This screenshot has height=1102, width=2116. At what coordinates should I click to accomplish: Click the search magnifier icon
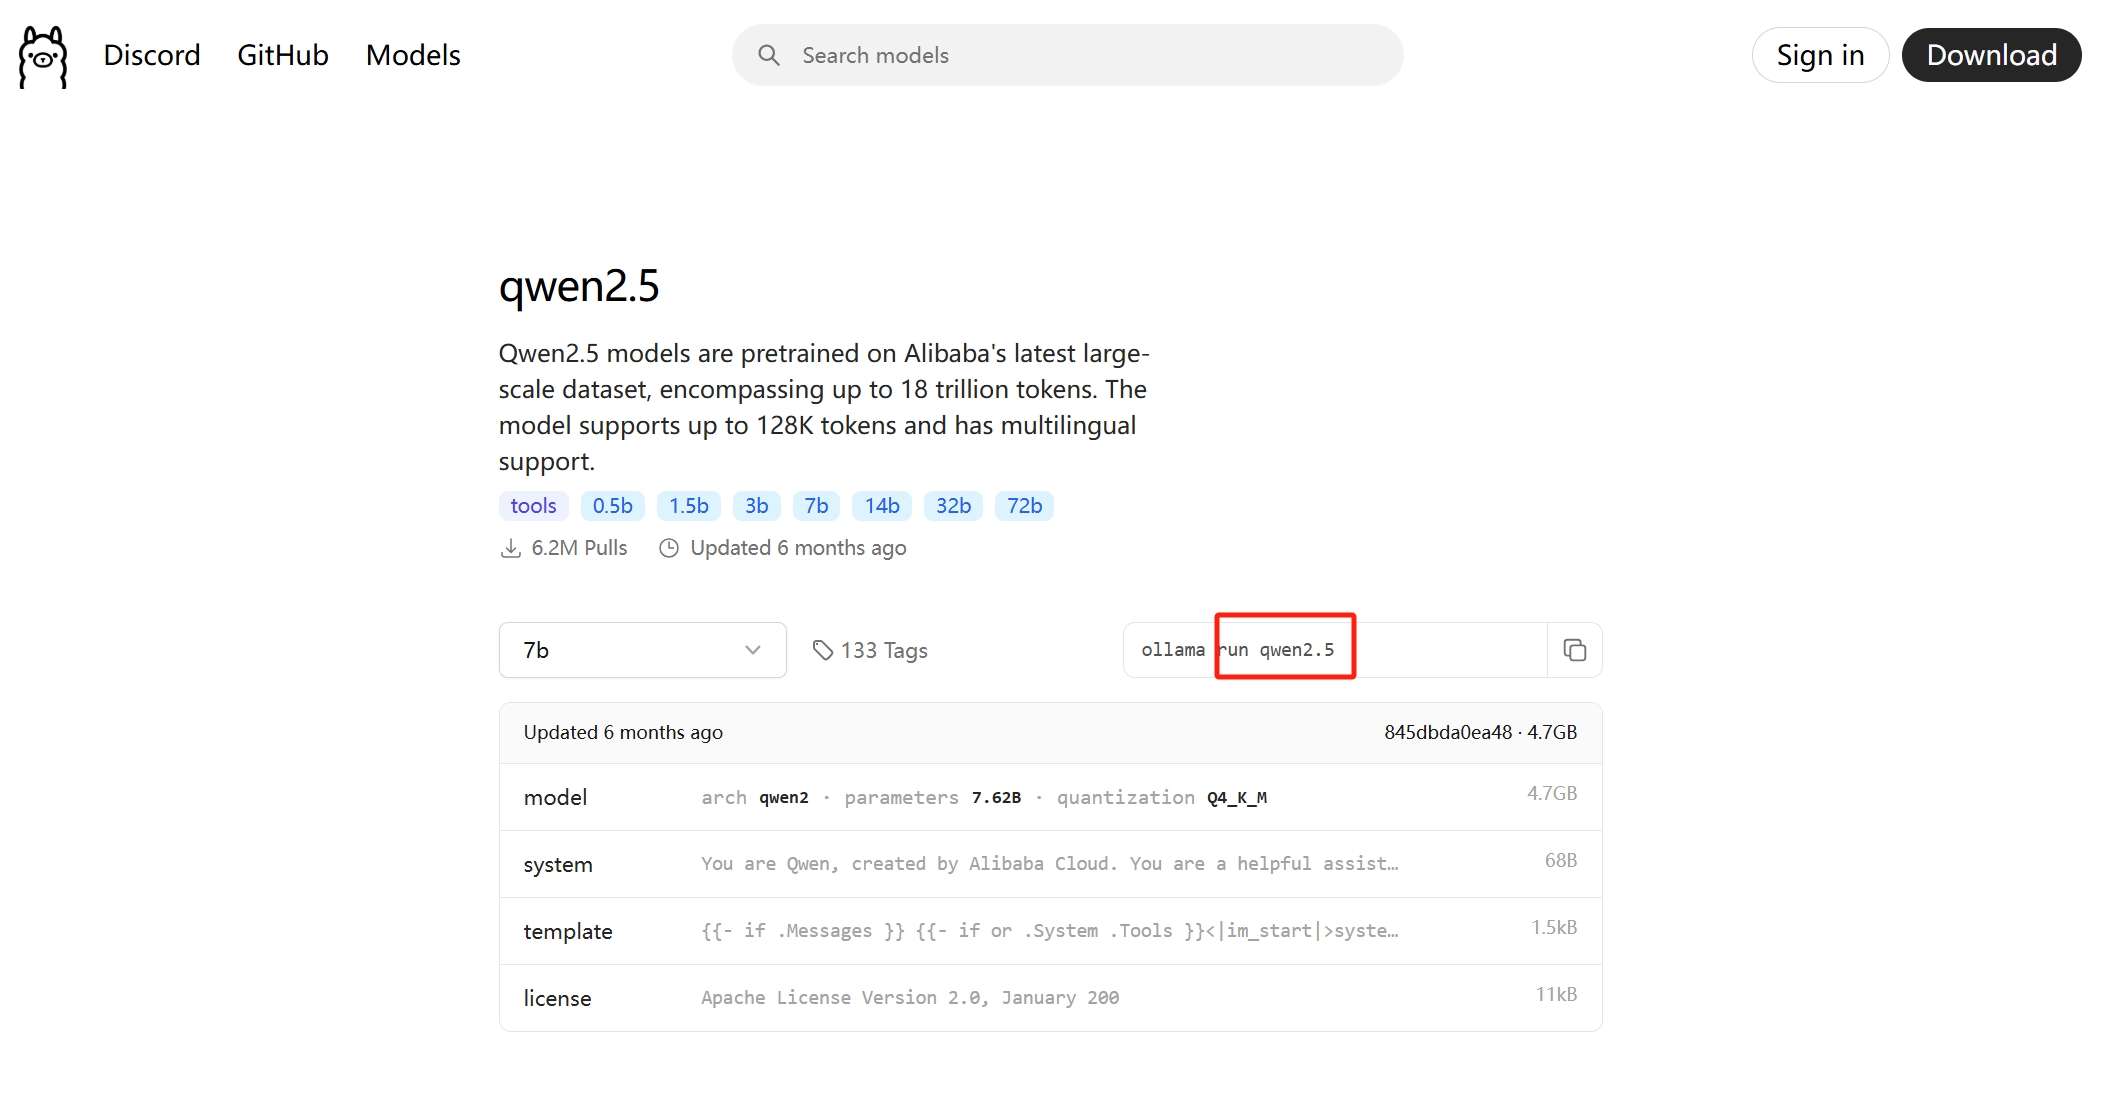click(x=768, y=55)
